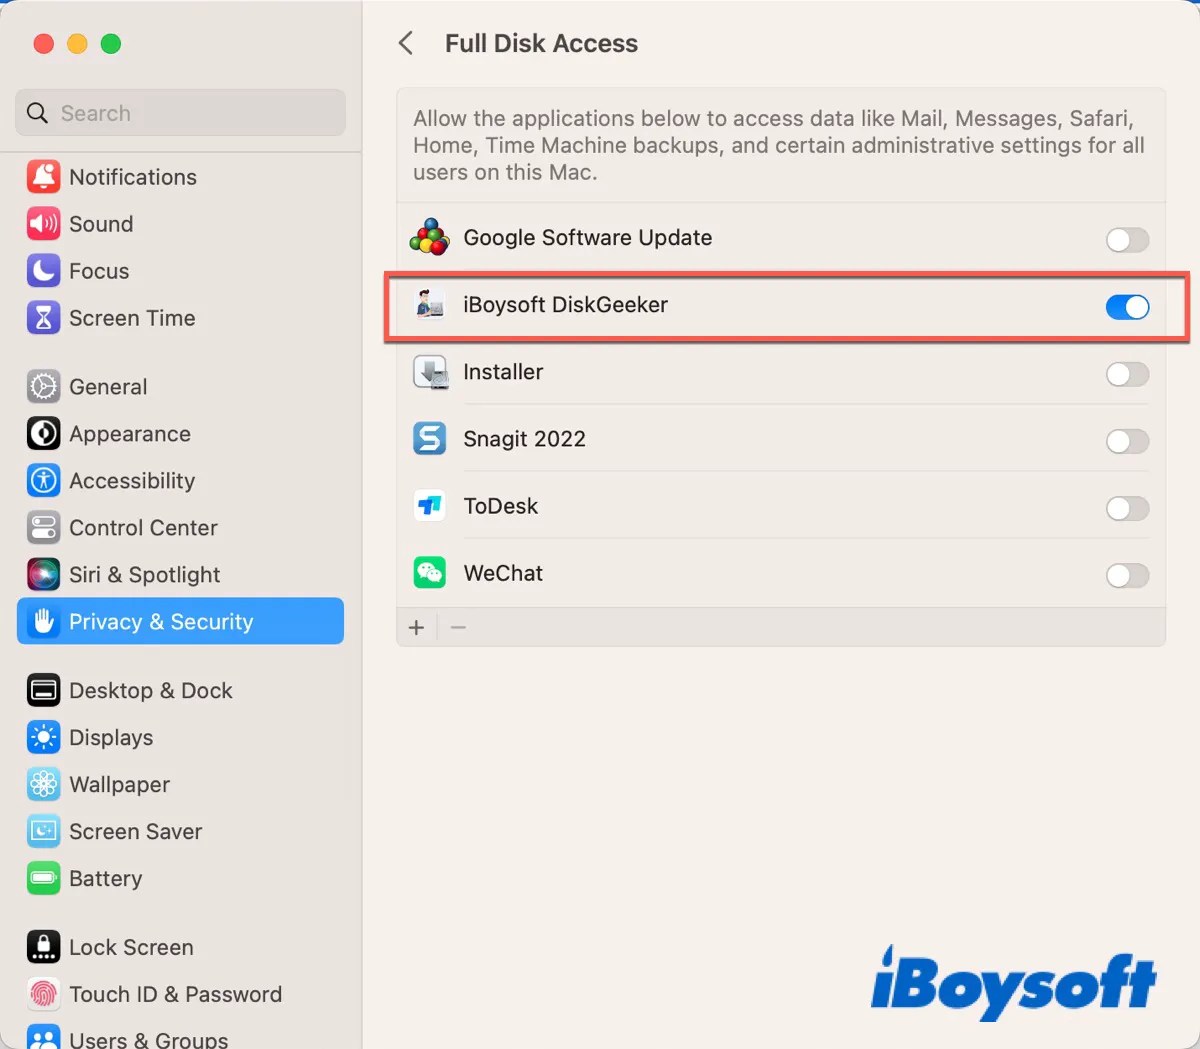Open Touch ID & Password settings

(176, 994)
